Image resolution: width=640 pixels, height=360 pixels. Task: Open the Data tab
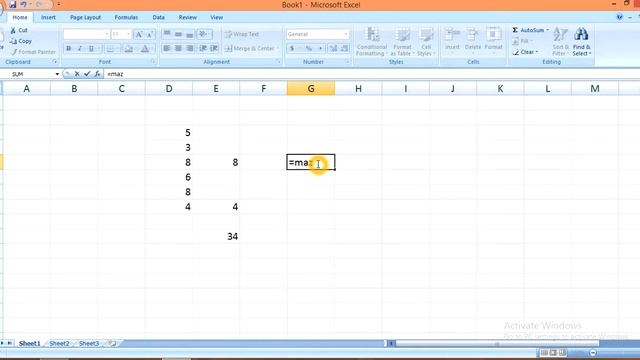(x=158, y=18)
